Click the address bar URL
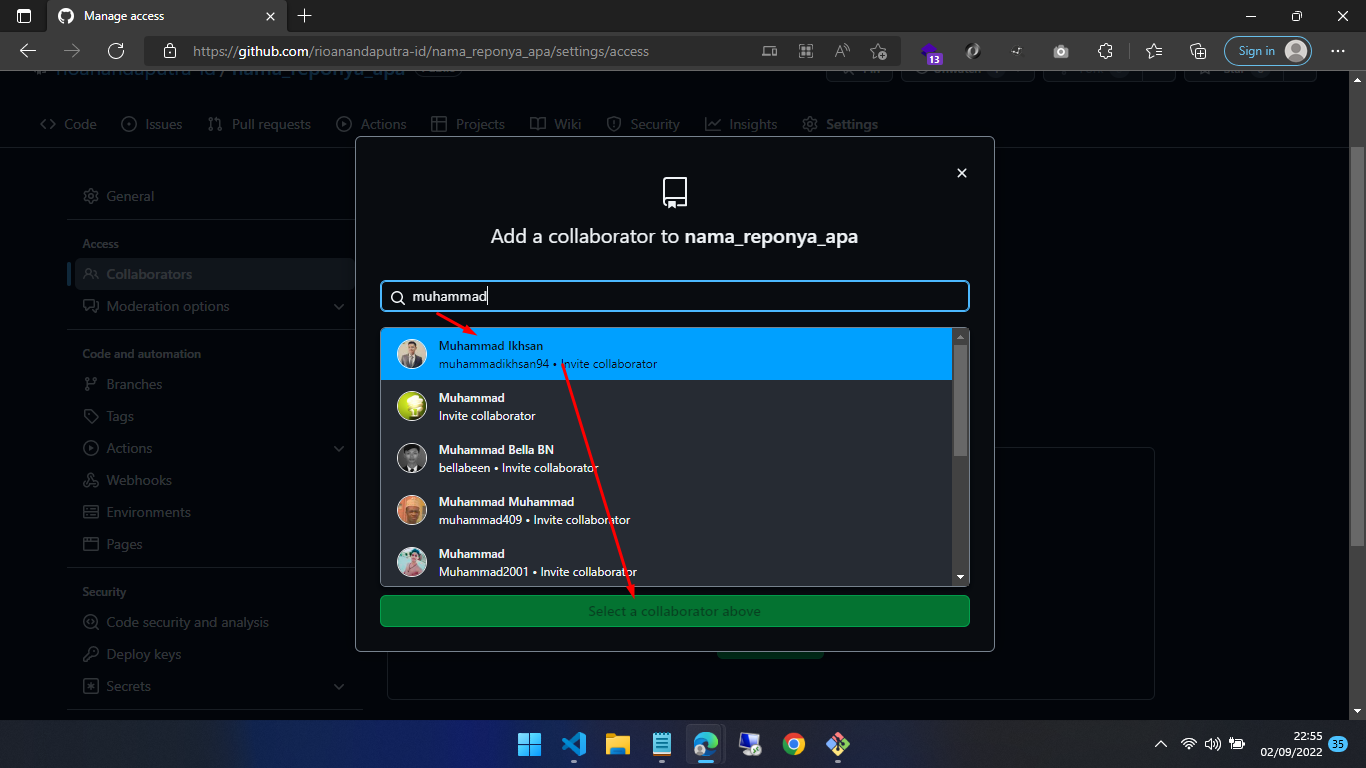Viewport: 1366px width, 768px height. point(420,51)
